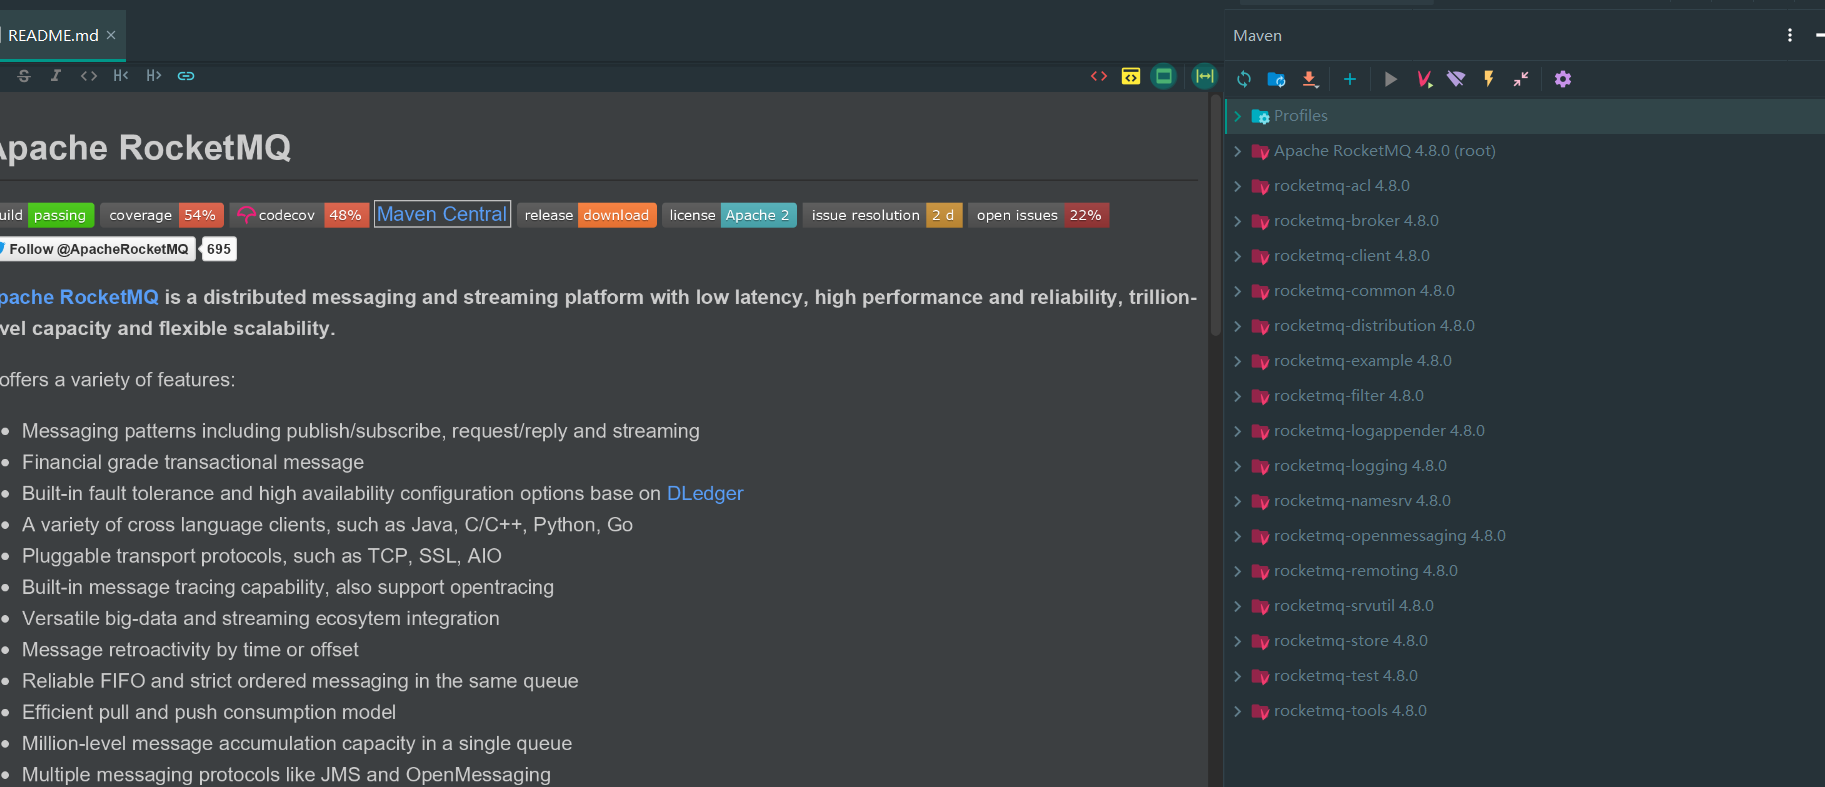
Task: Expand the rocketmq-client 4.8.0 module
Action: (1238, 256)
